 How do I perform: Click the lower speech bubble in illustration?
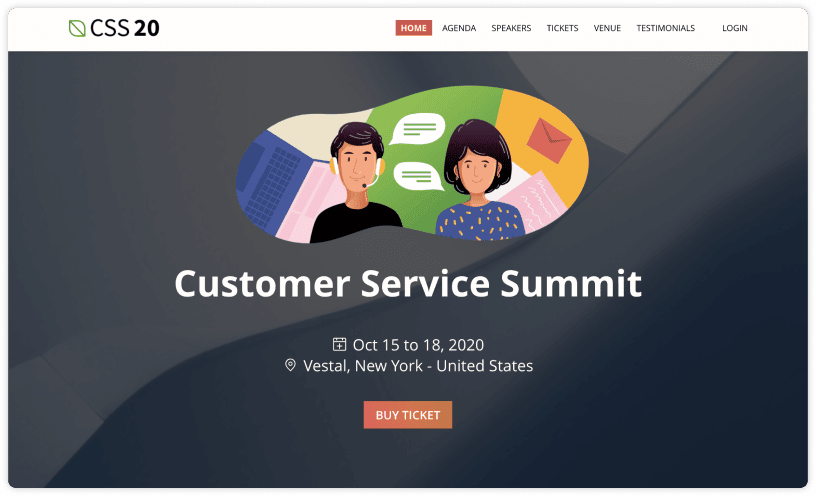(x=418, y=176)
